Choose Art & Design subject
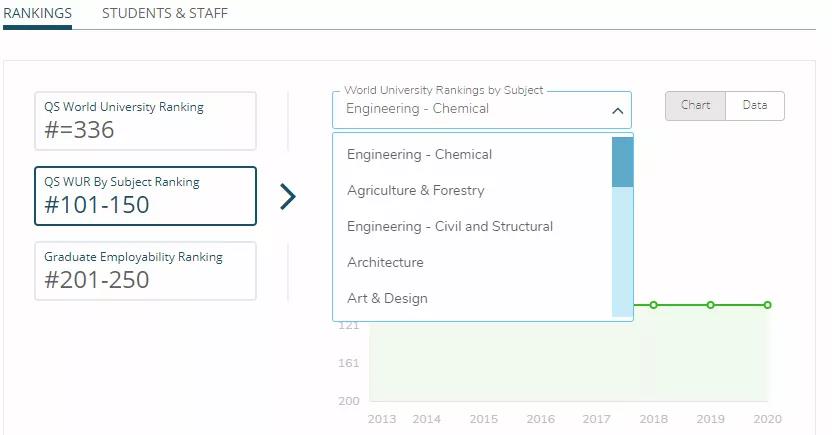 tap(472, 299)
